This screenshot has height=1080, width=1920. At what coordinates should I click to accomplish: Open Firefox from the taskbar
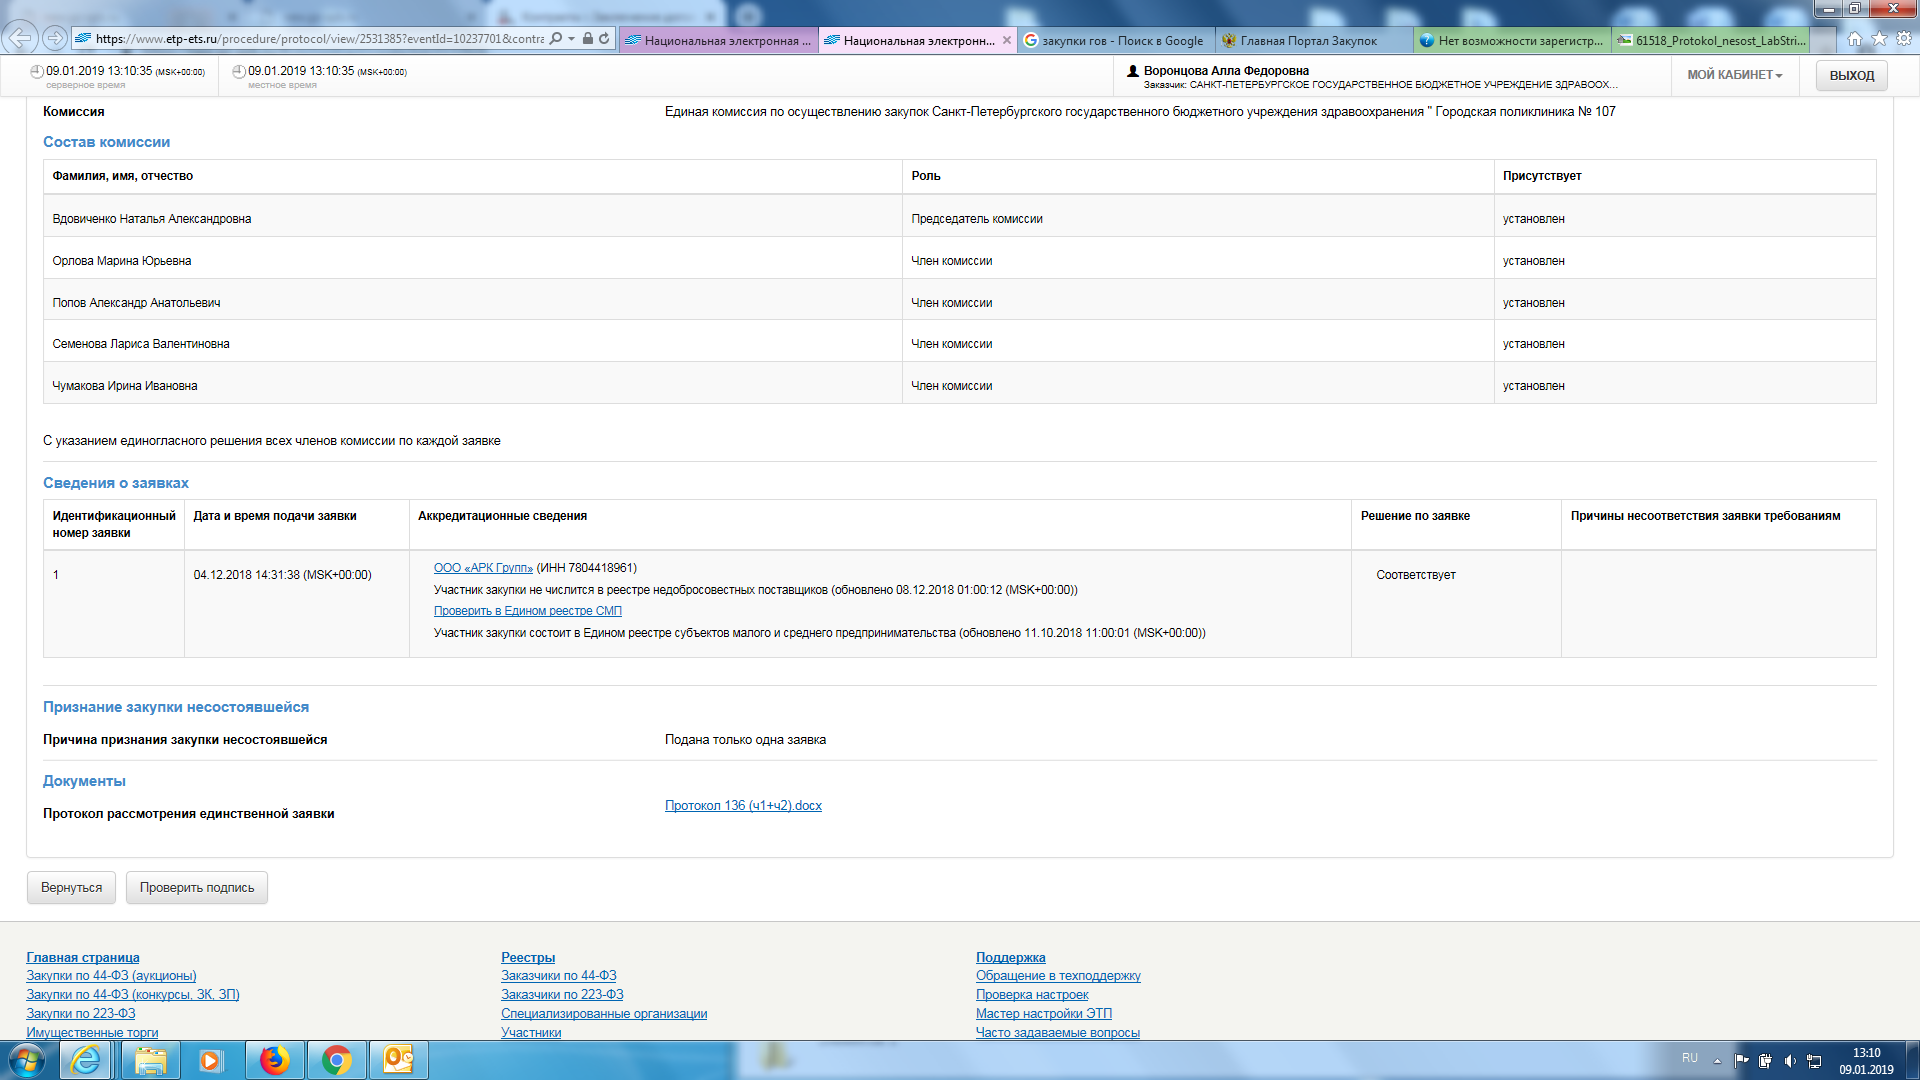click(274, 1060)
